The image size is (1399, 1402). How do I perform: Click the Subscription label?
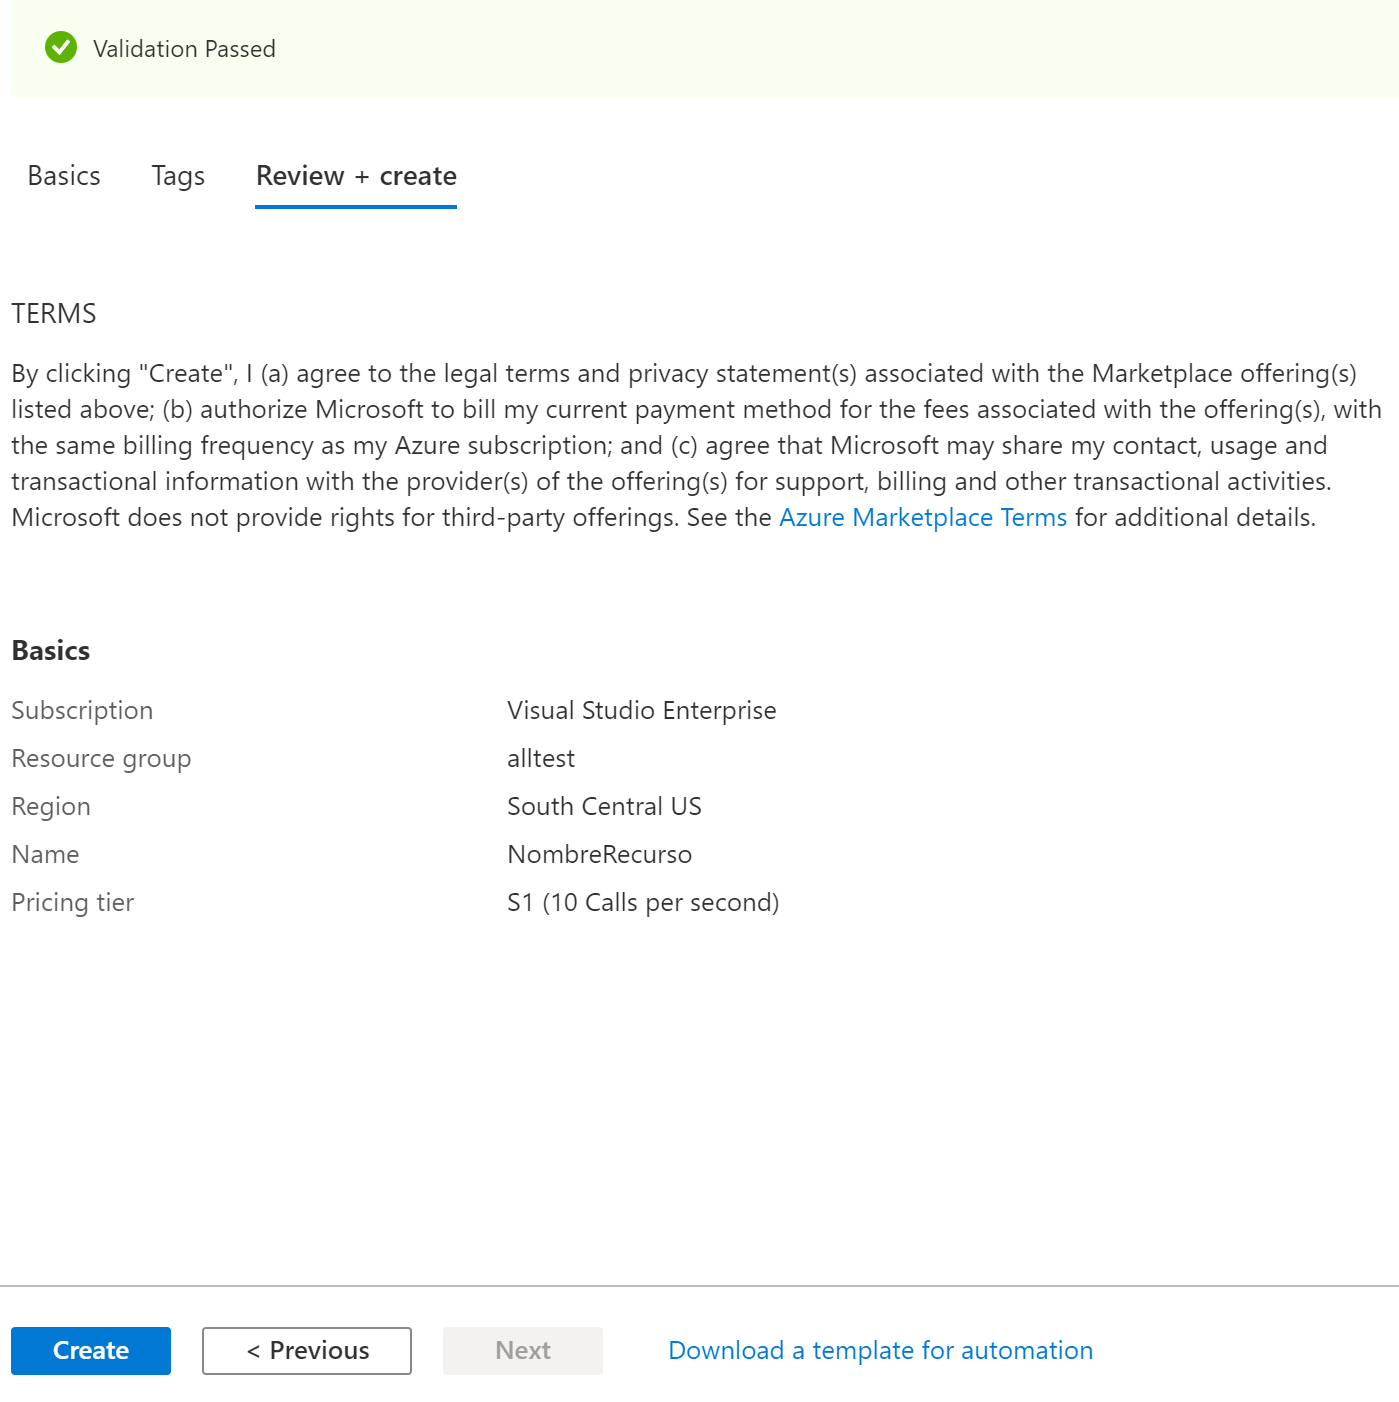pyautogui.click(x=82, y=710)
